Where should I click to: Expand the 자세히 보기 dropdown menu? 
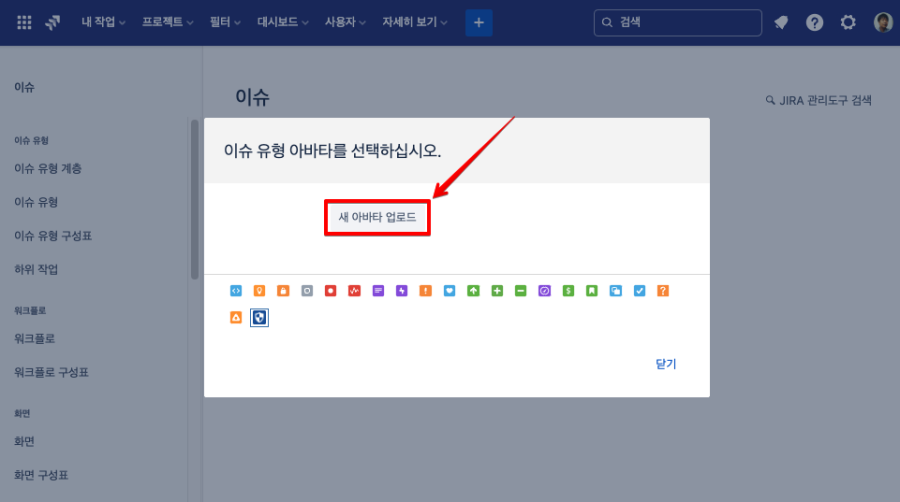(x=415, y=22)
